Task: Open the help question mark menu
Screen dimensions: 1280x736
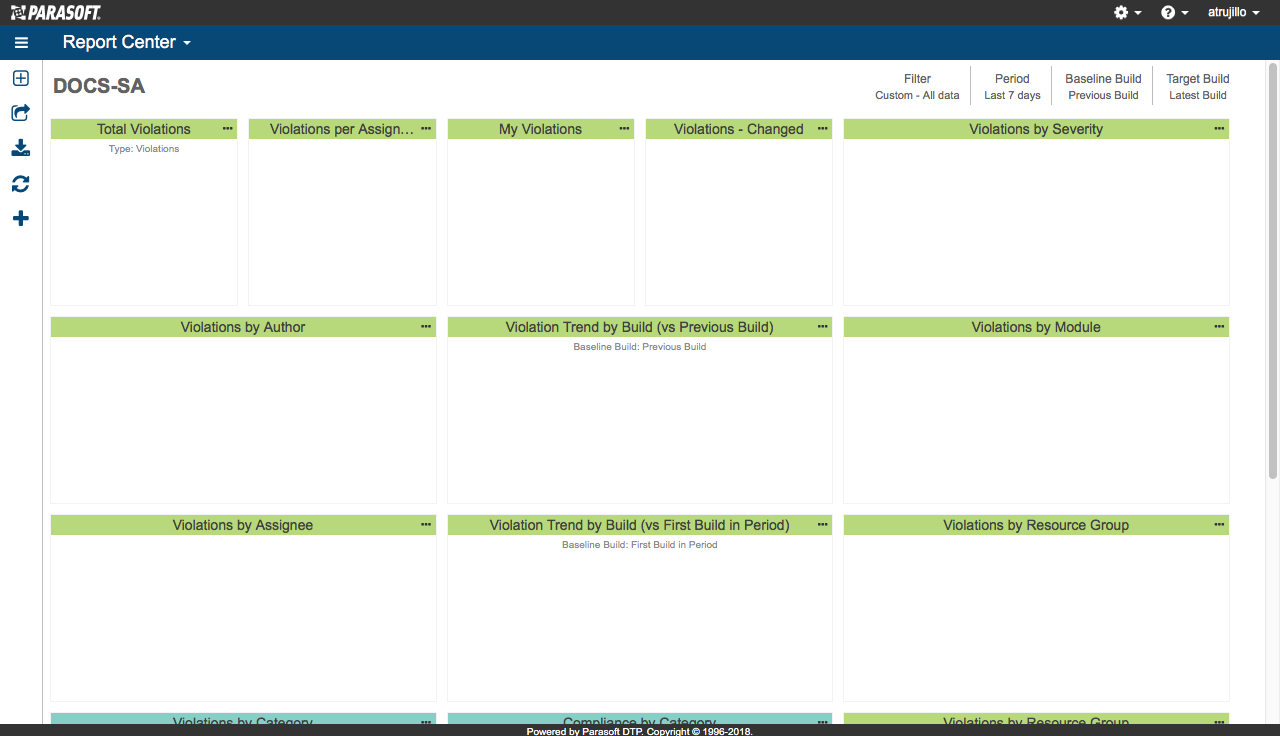Action: pos(1174,12)
